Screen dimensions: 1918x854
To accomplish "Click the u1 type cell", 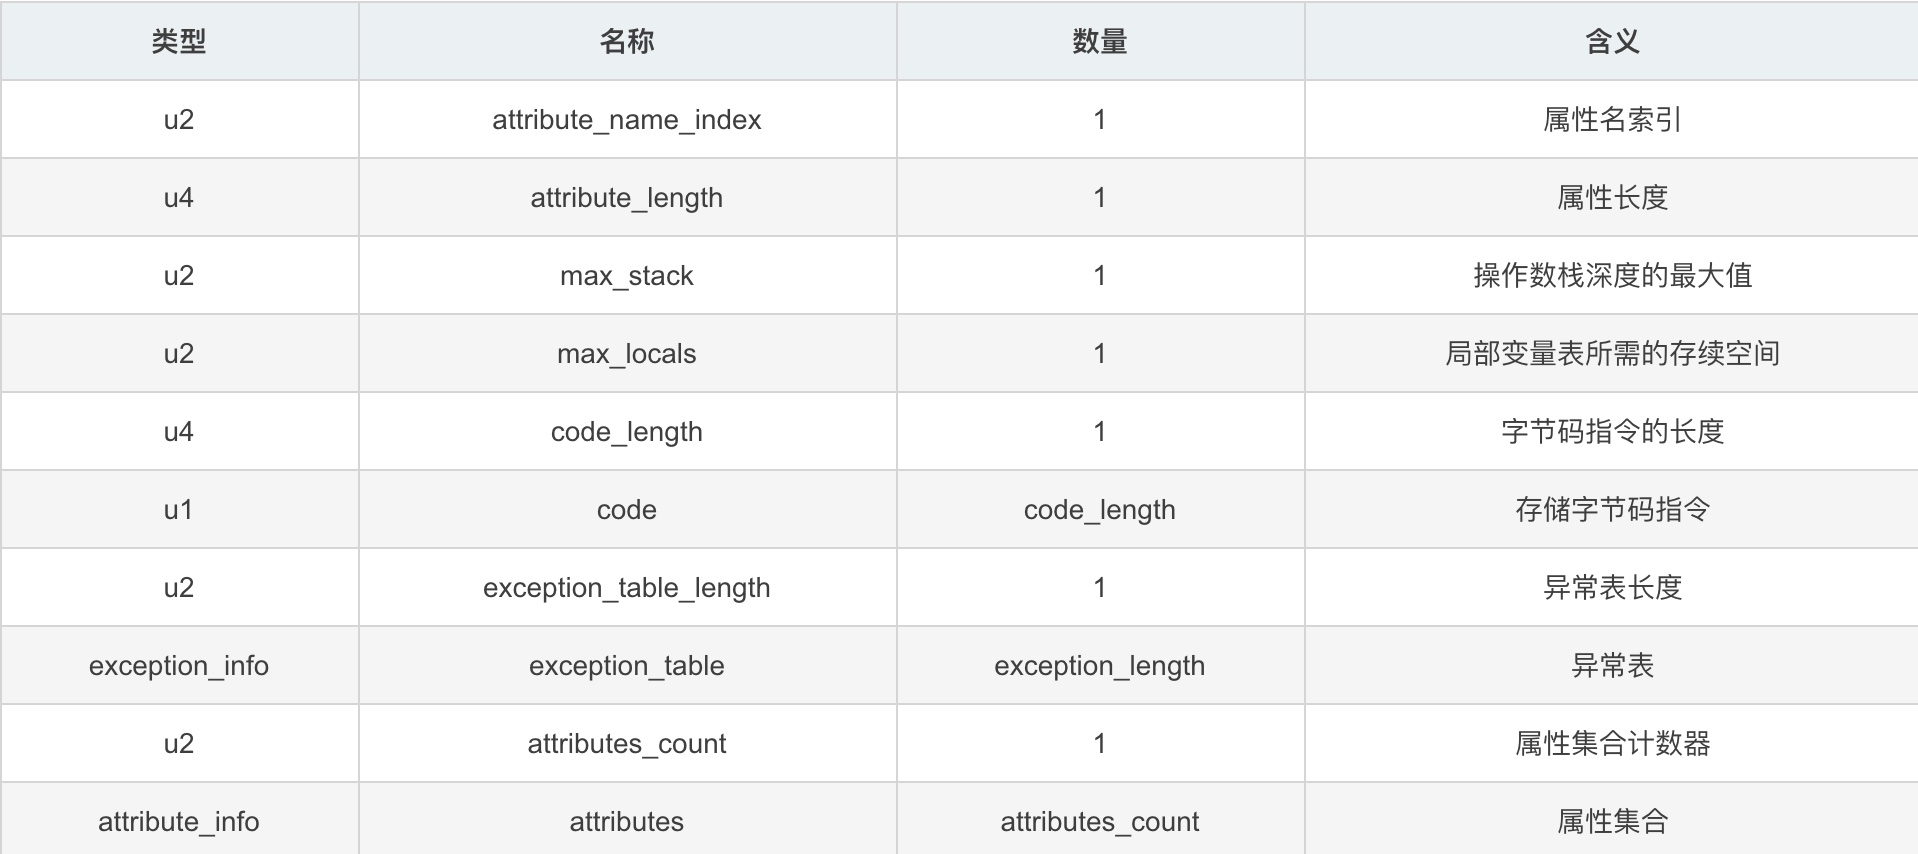I will (179, 509).
